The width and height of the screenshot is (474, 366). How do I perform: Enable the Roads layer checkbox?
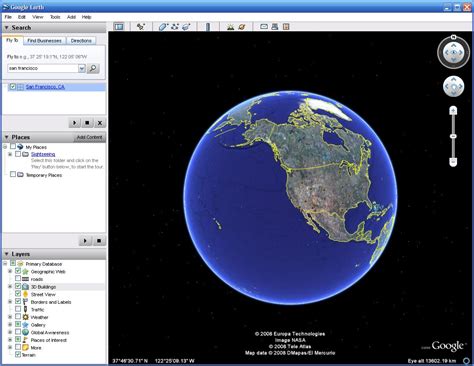(18, 279)
